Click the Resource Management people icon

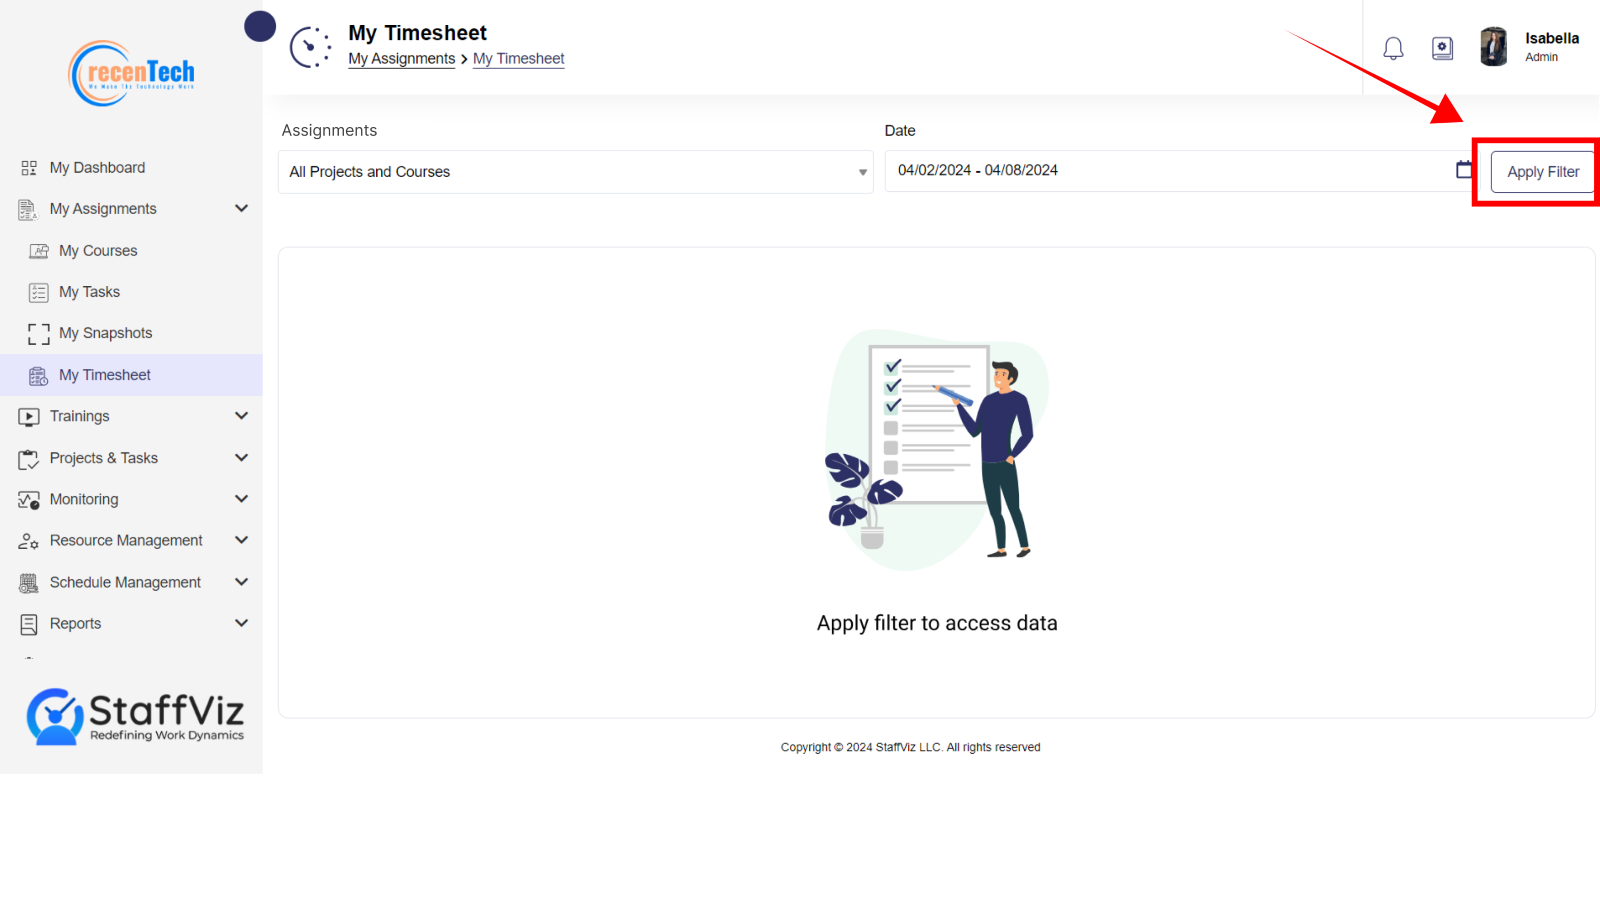(x=28, y=541)
